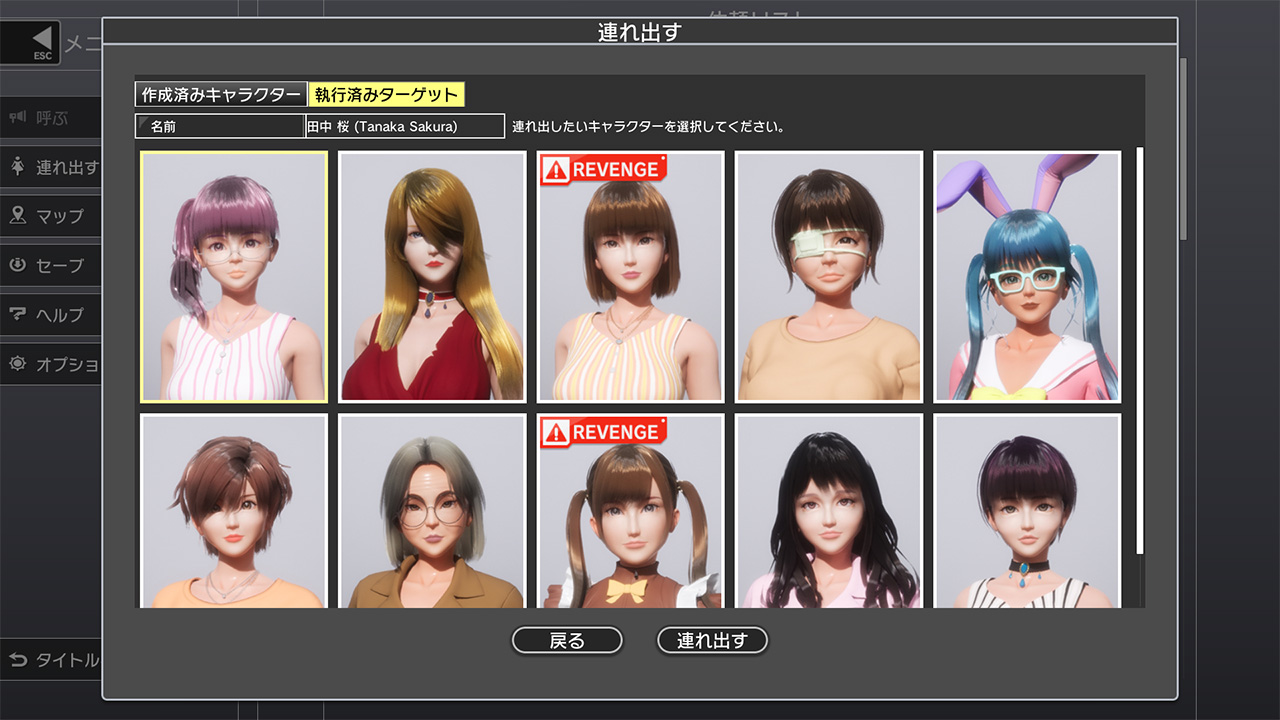This screenshot has height=720, width=1280.
Task: Click the help icon beside ヘルプ
Action: [18, 314]
